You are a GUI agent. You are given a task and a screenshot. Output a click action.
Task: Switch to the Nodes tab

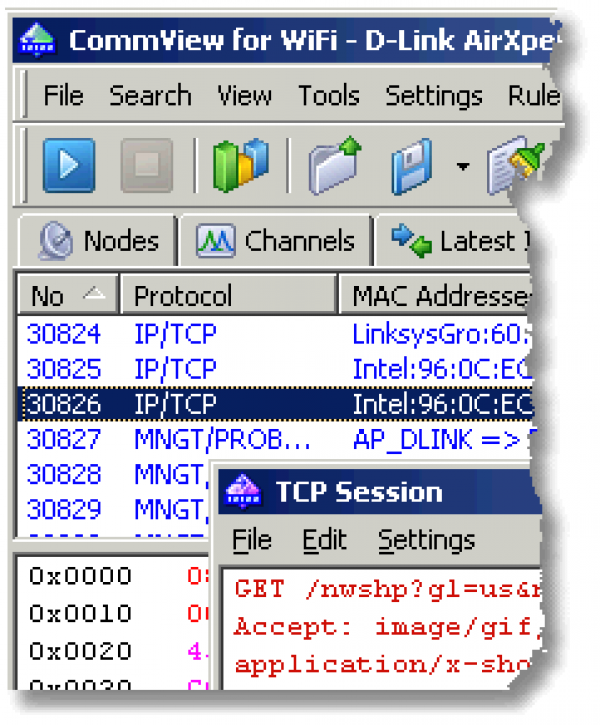98,240
